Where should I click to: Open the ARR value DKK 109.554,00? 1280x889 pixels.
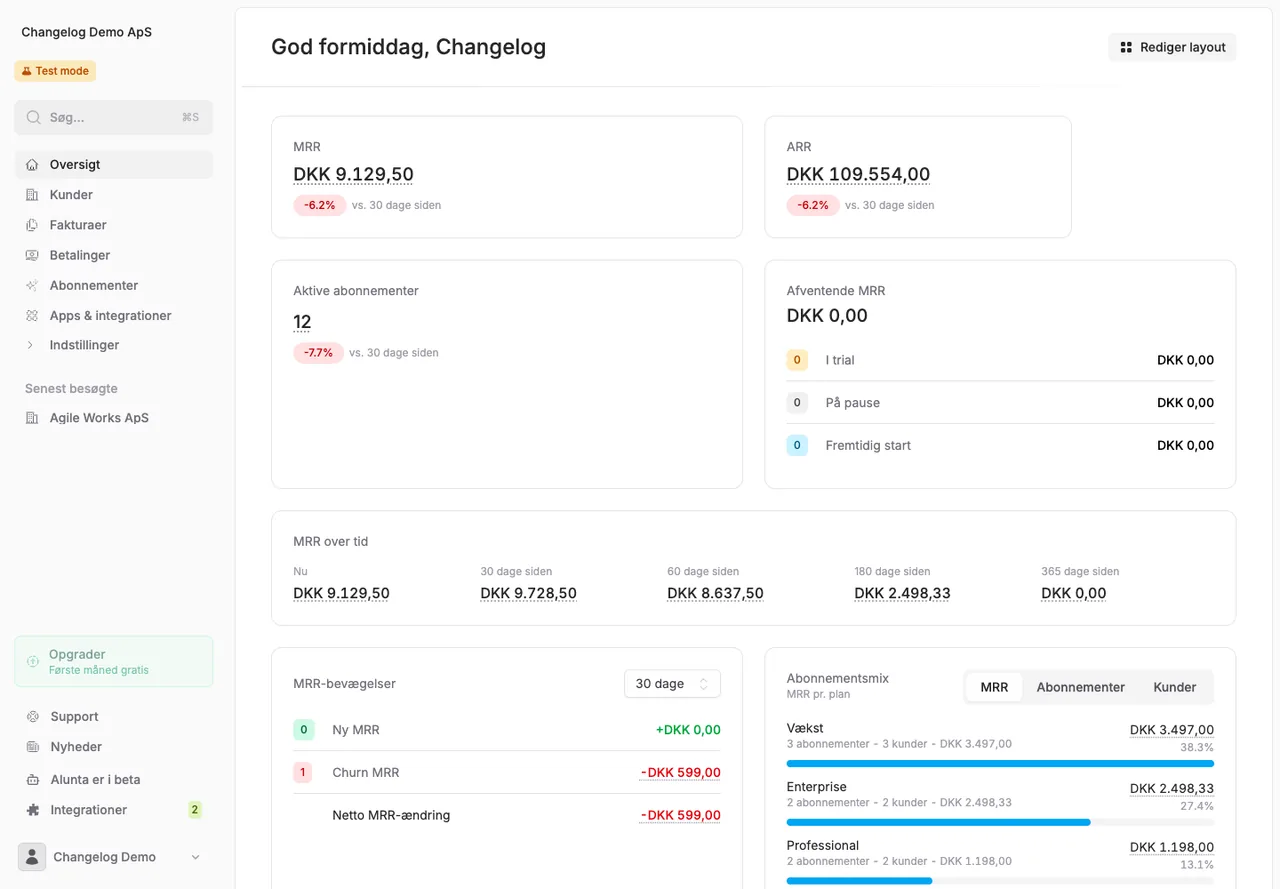tap(858, 174)
